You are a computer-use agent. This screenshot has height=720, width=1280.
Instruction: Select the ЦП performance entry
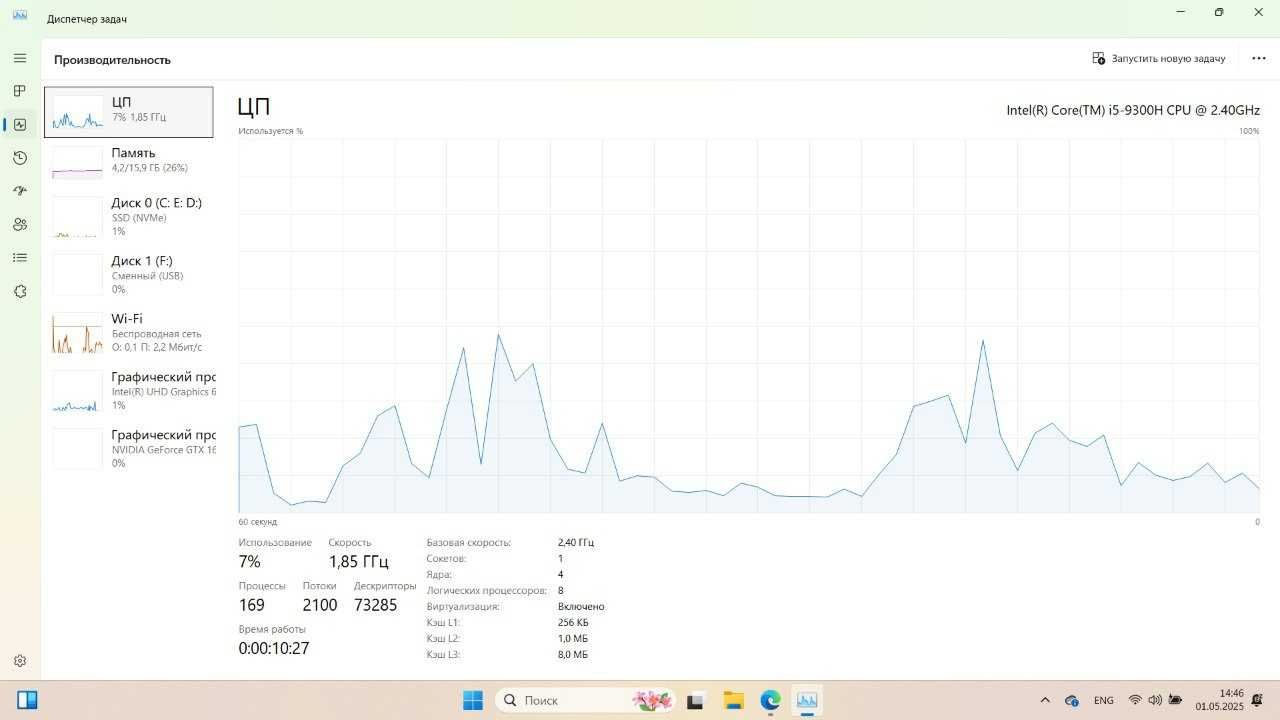(129, 112)
